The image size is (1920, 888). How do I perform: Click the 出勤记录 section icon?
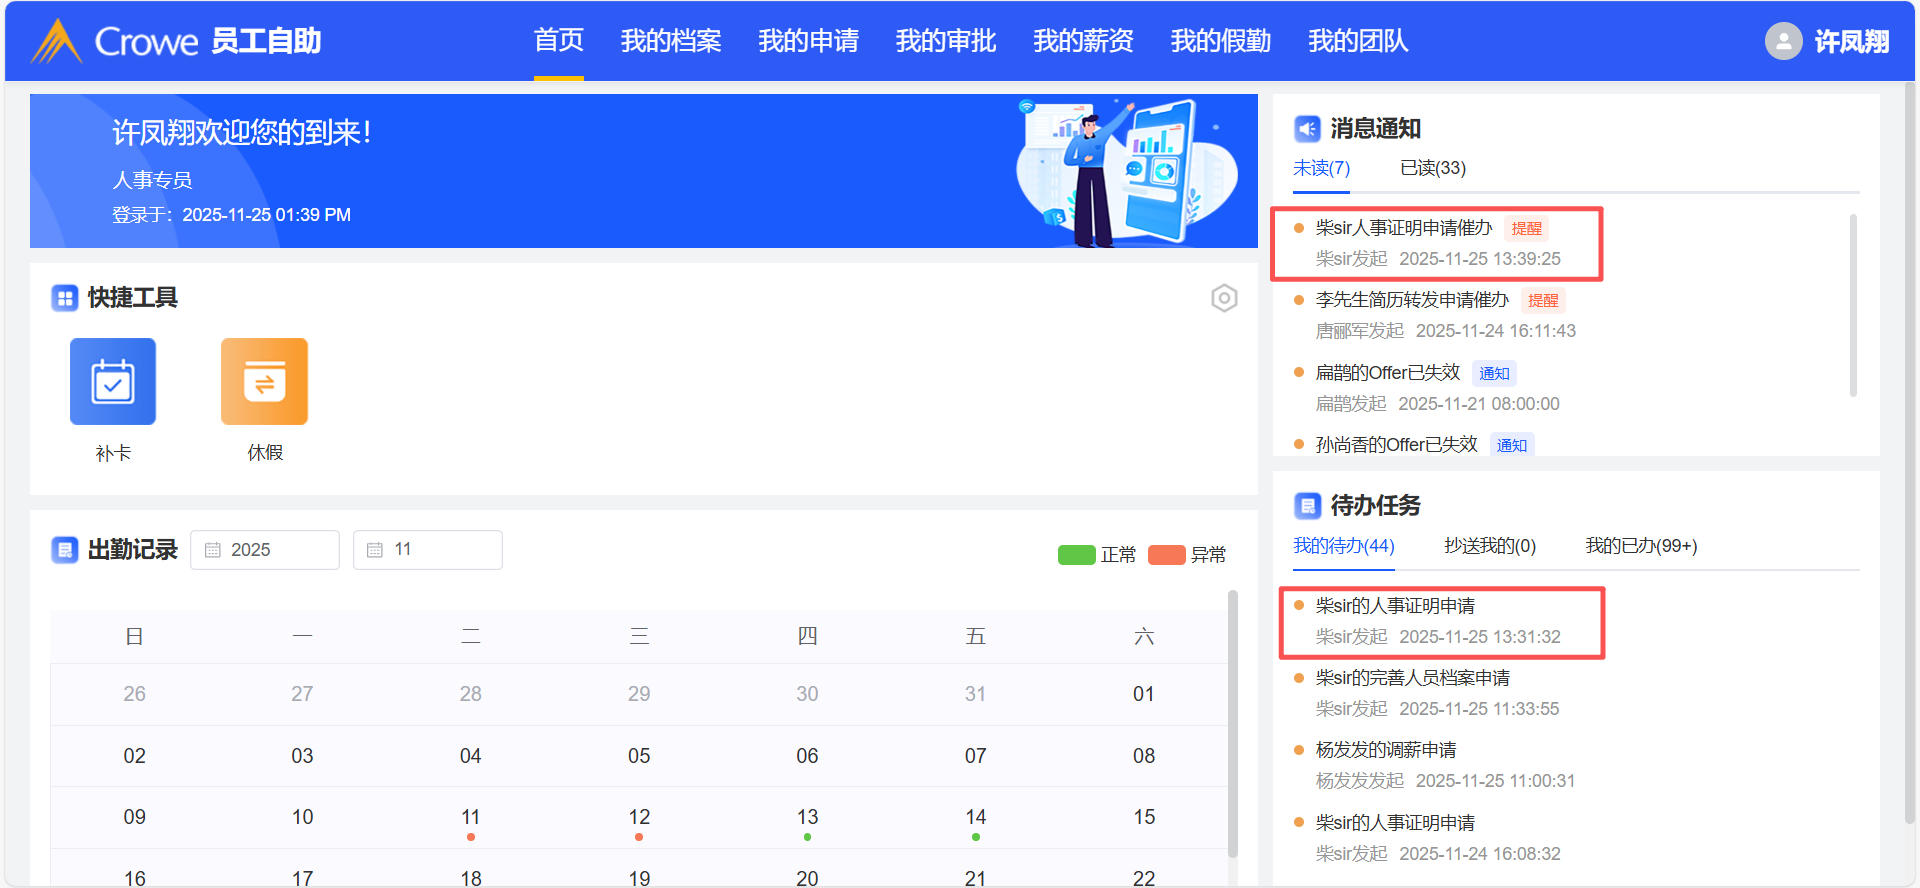tap(65, 550)
